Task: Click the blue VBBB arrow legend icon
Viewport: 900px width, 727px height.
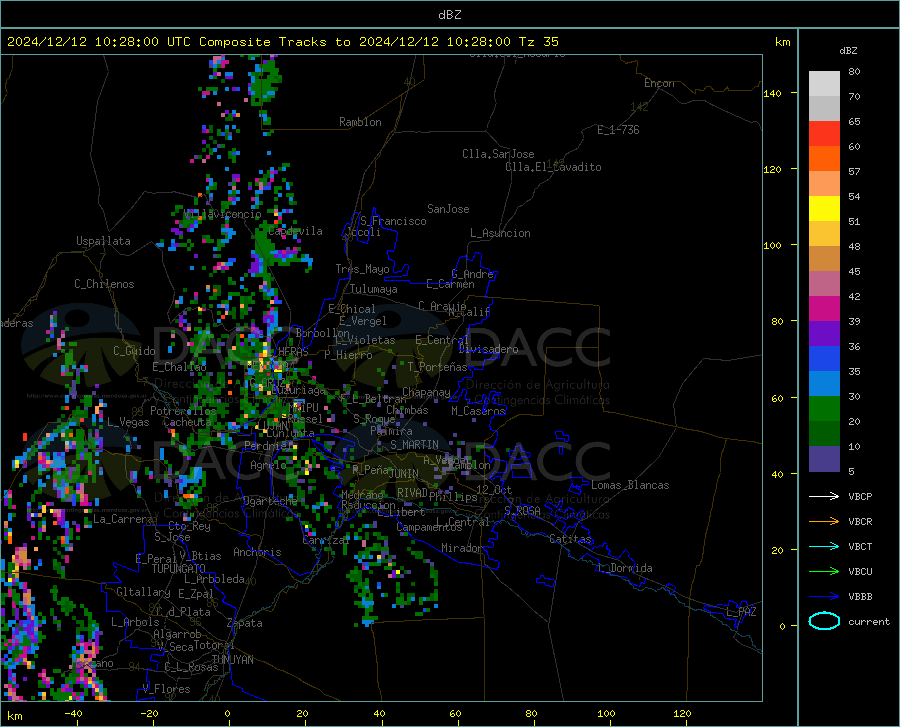Action: click(824, 596)
